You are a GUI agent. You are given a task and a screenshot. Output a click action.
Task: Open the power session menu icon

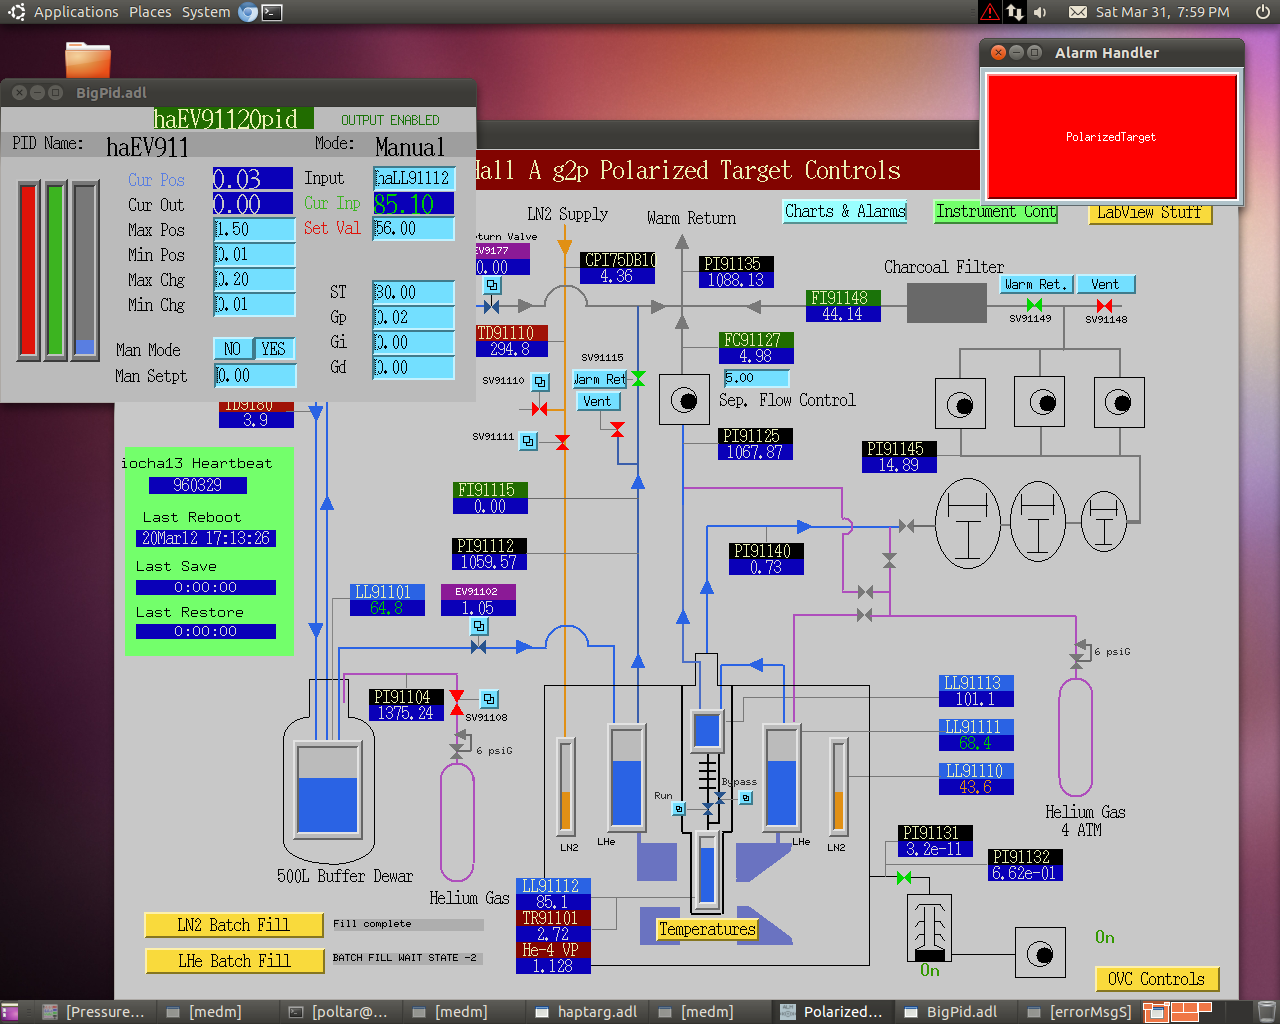click(x=1262, y=12)
